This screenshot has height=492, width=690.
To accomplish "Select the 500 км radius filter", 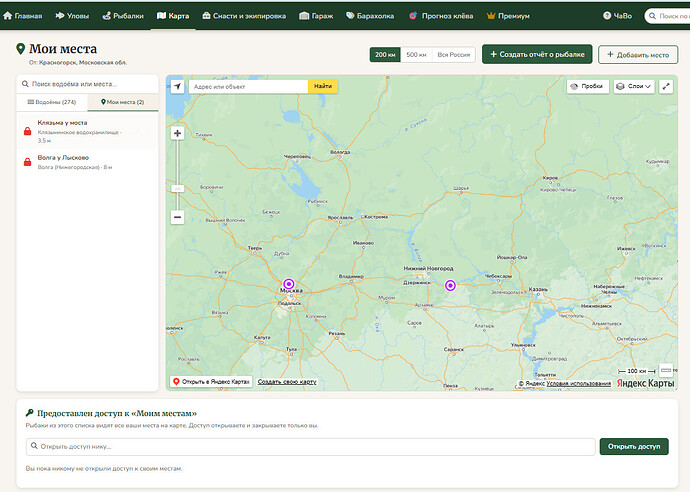I will tap(416, 55).
